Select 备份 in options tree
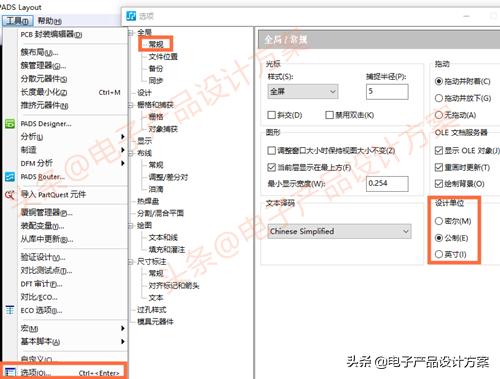This screenshot has height=379, width=500. coord(156,69)
